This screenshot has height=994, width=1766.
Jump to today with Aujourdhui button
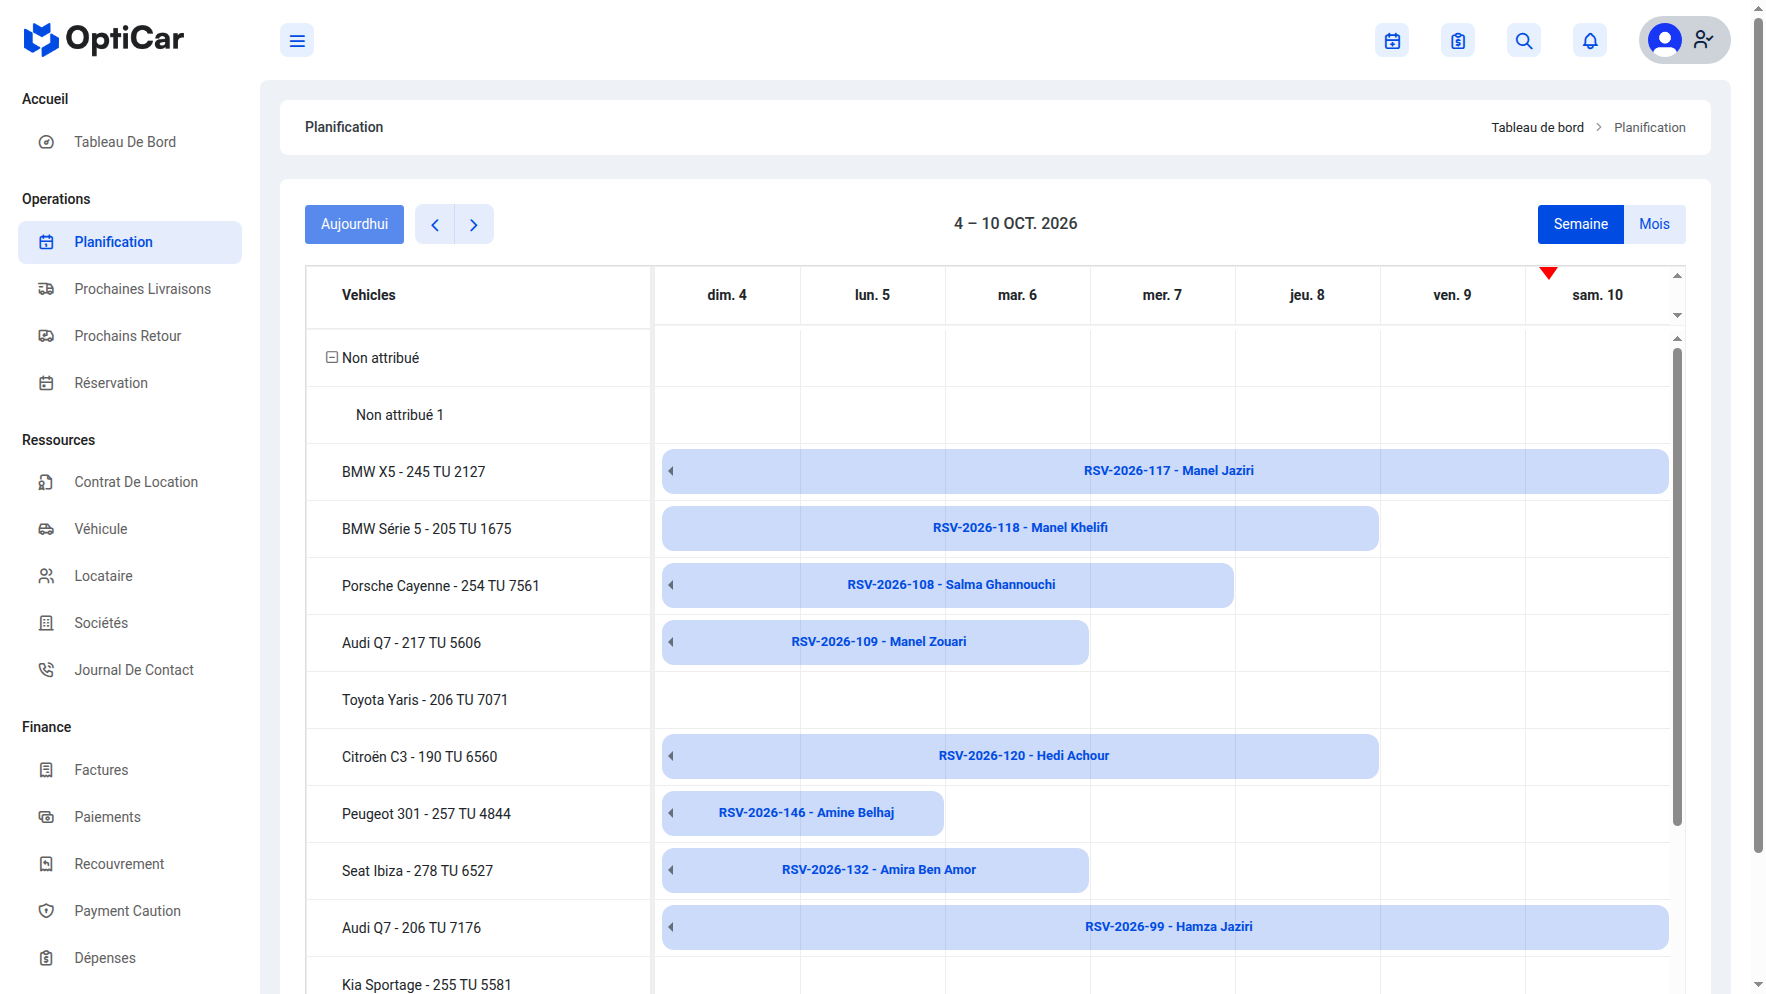[x=354, y=225]
